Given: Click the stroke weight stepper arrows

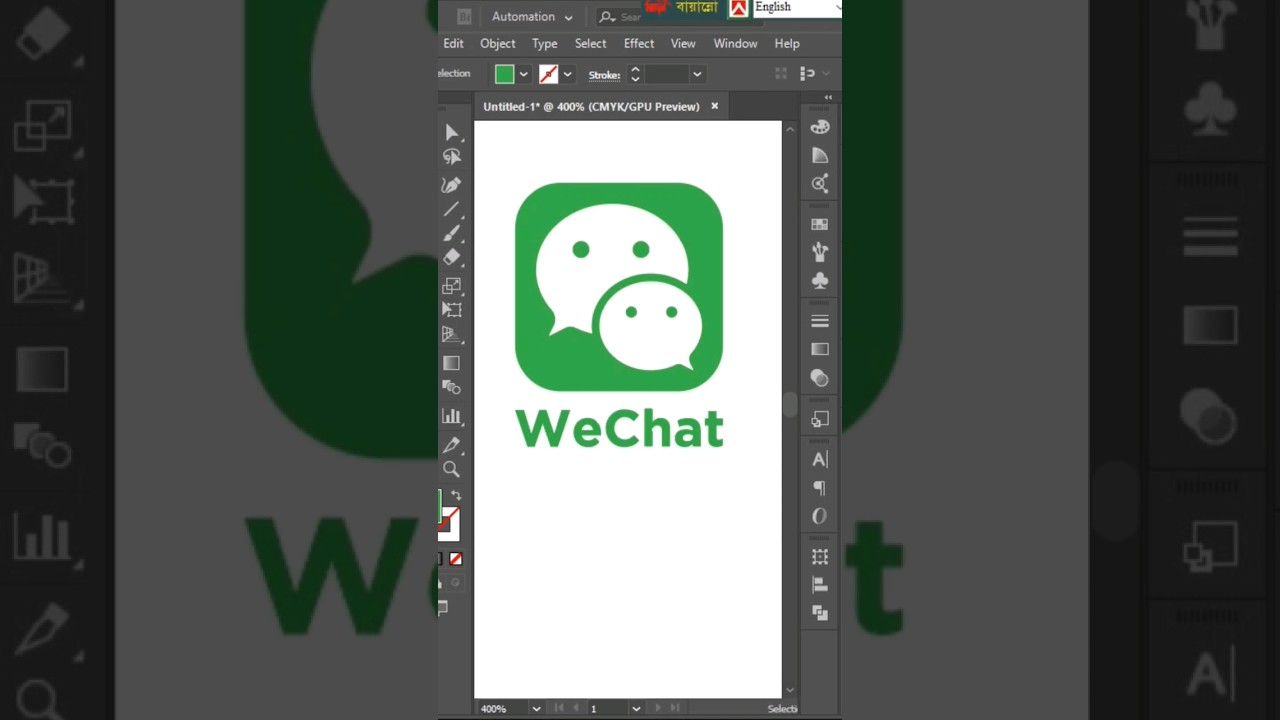Looking at the screenshot, I should point(634,74).
